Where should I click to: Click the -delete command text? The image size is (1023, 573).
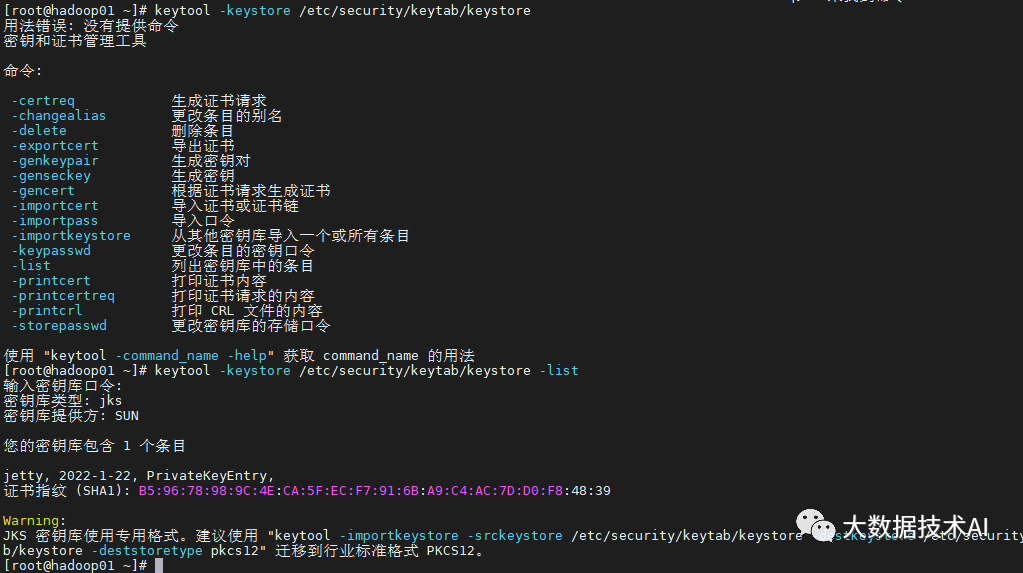[x=39, y=131]
